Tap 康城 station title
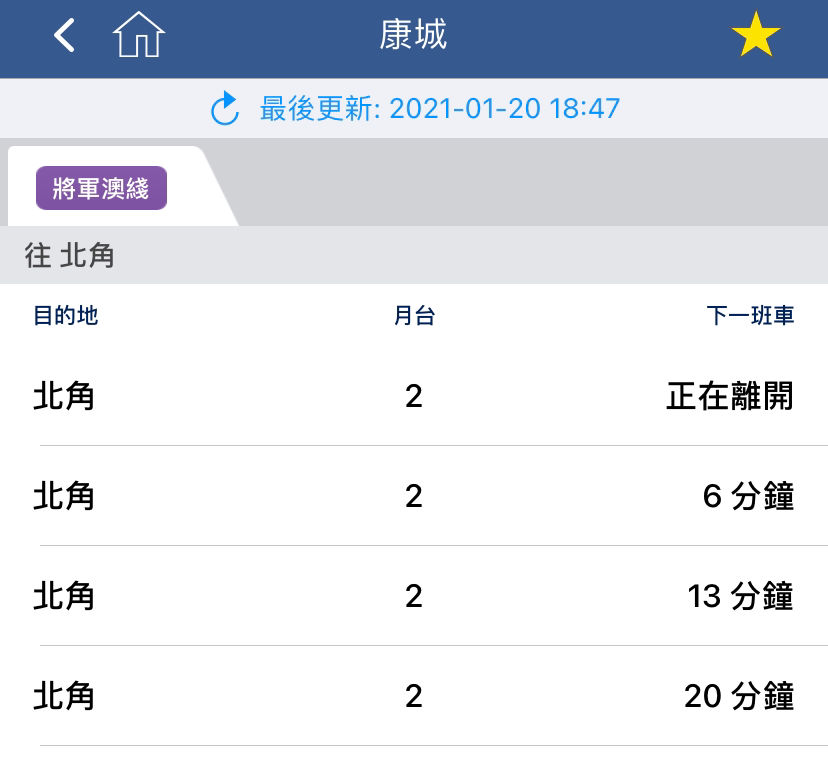The width and height of the screenshot is (828, 759). pyautogui.click(x=413, y=35)
